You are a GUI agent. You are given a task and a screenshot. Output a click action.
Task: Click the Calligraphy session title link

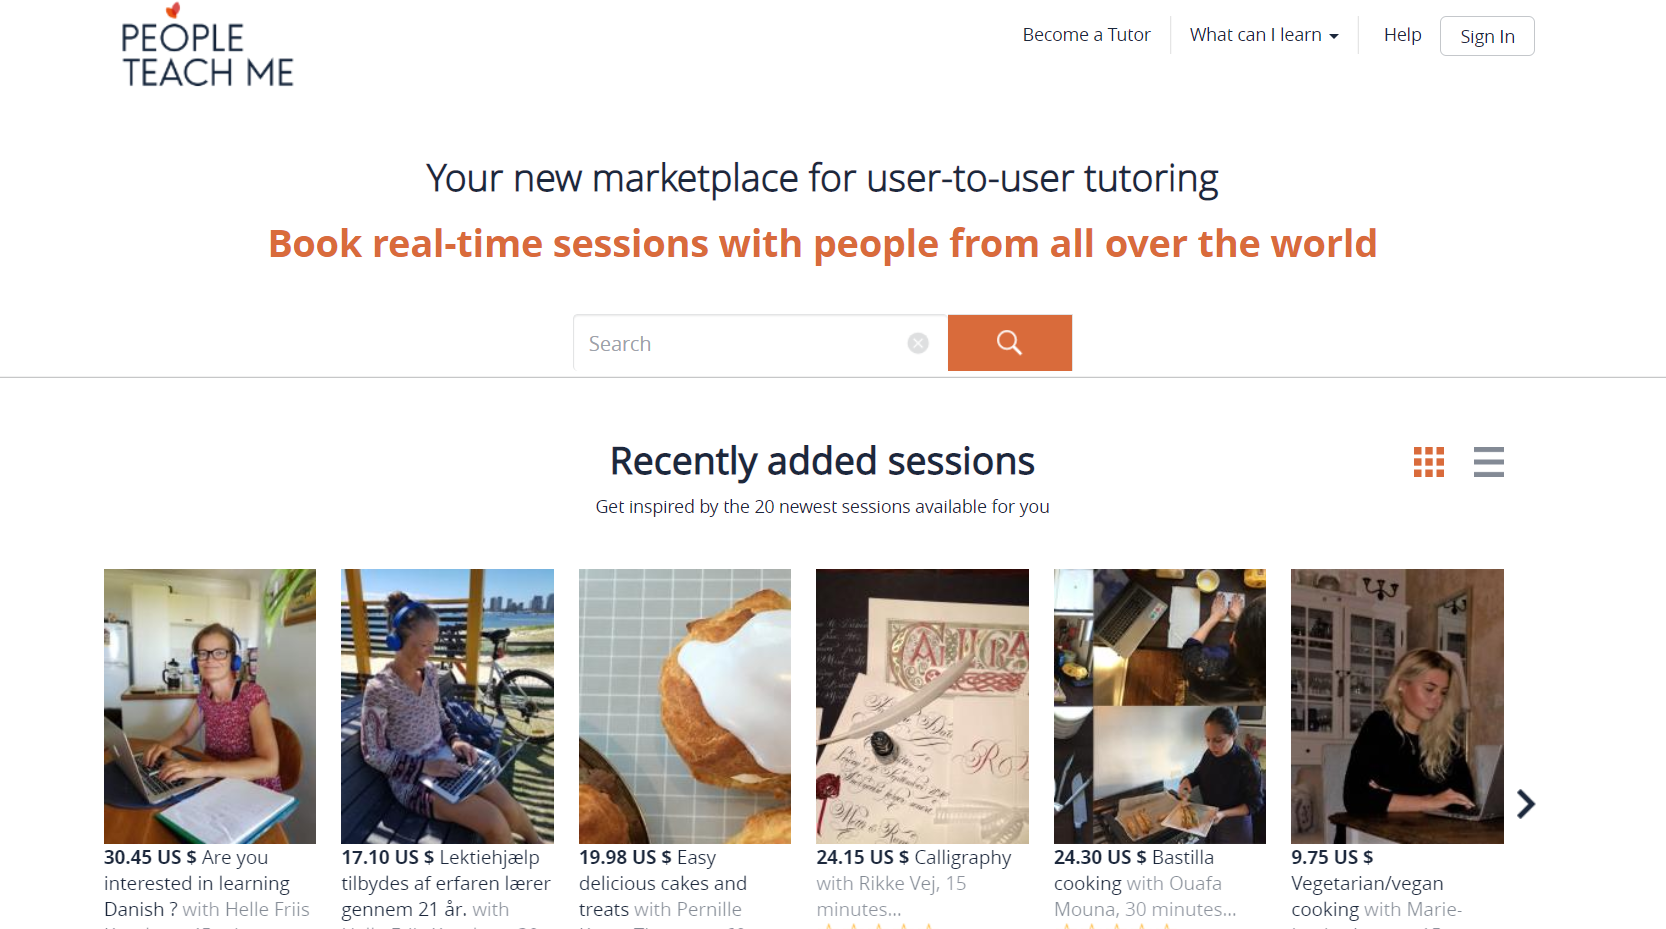[962, 857]
